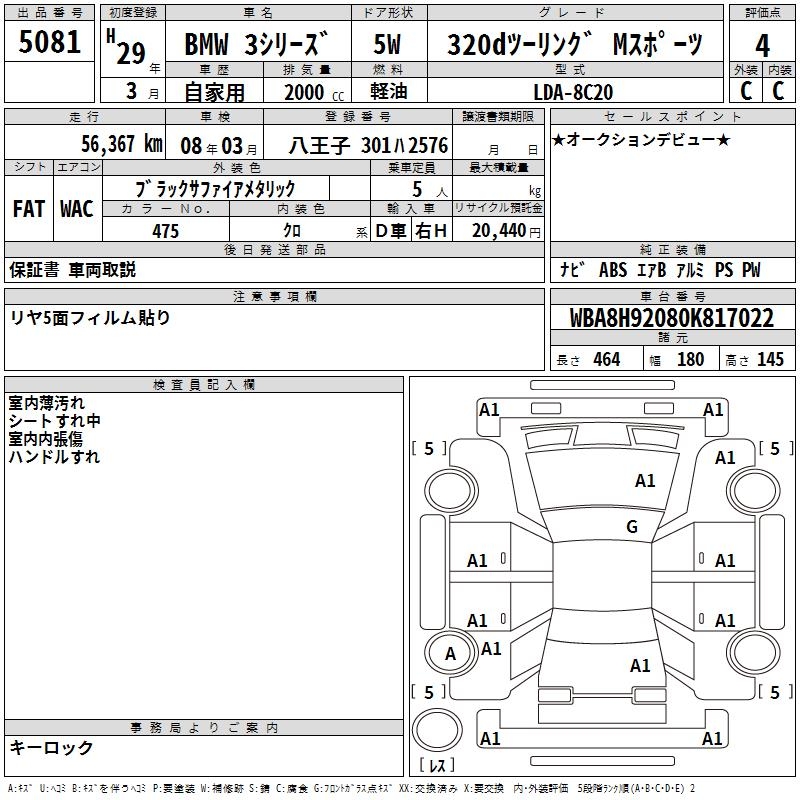Click アルミ in genuine equipment

(x=690, y=270)
